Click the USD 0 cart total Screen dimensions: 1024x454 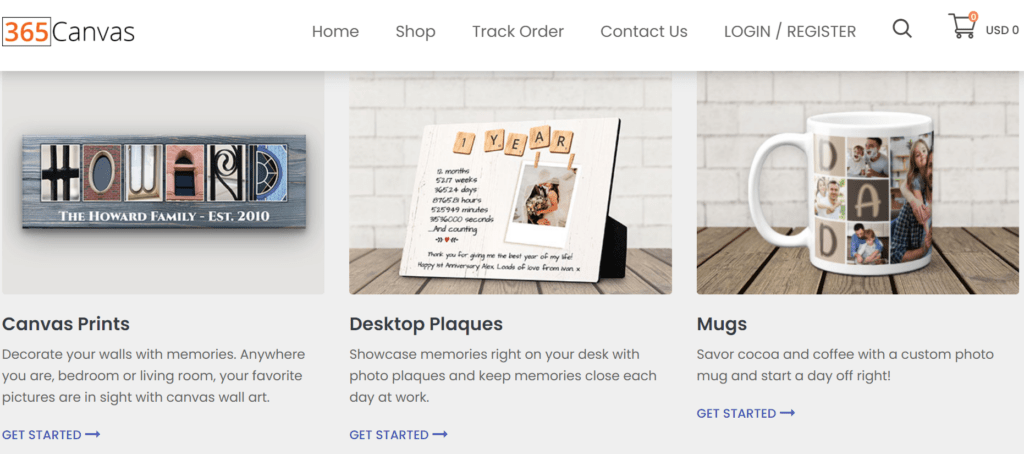[1002, 30]
